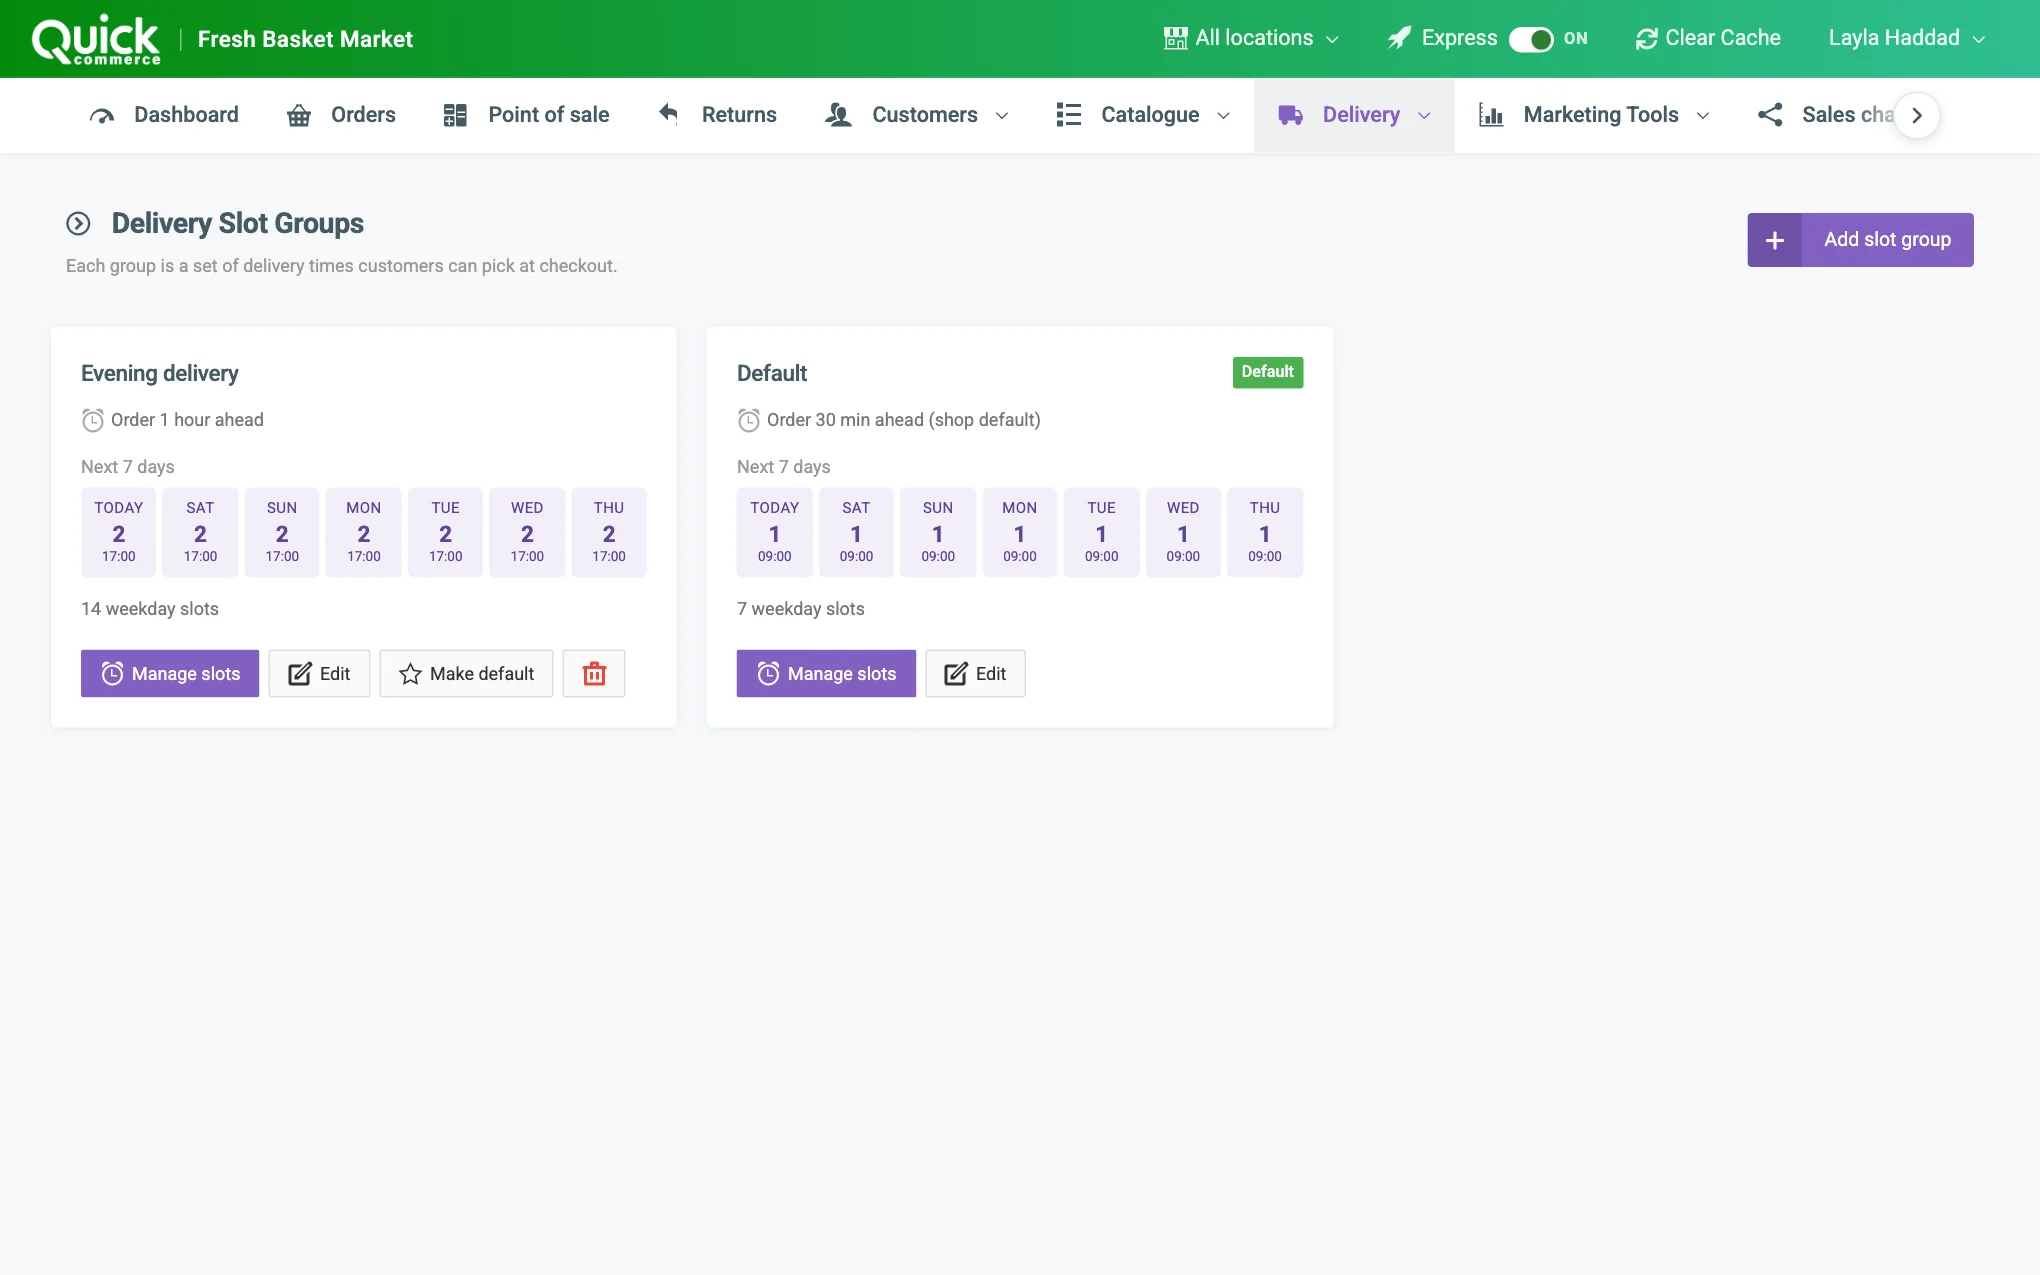Open the Layla Haddad user menu
Image resolution: width=2040 pixels, height=1275 pixels.
coord(1907,38)
